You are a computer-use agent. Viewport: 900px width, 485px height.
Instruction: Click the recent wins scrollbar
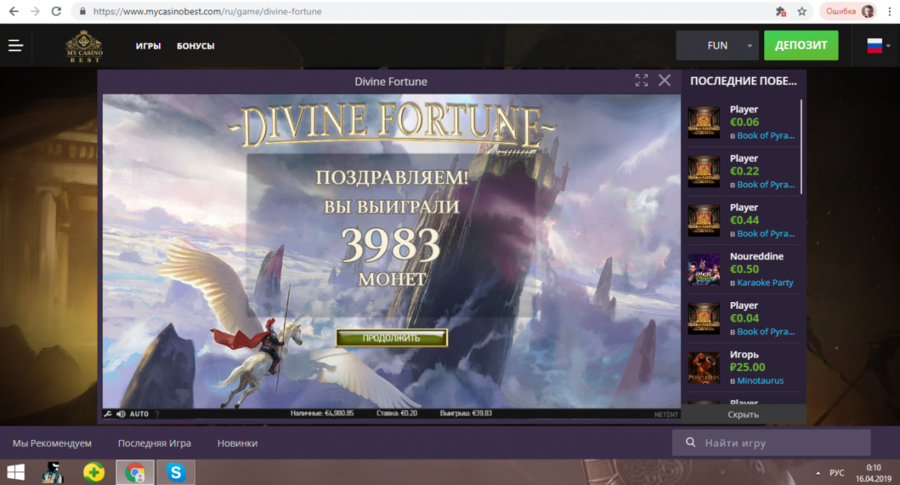coord(801,147)
